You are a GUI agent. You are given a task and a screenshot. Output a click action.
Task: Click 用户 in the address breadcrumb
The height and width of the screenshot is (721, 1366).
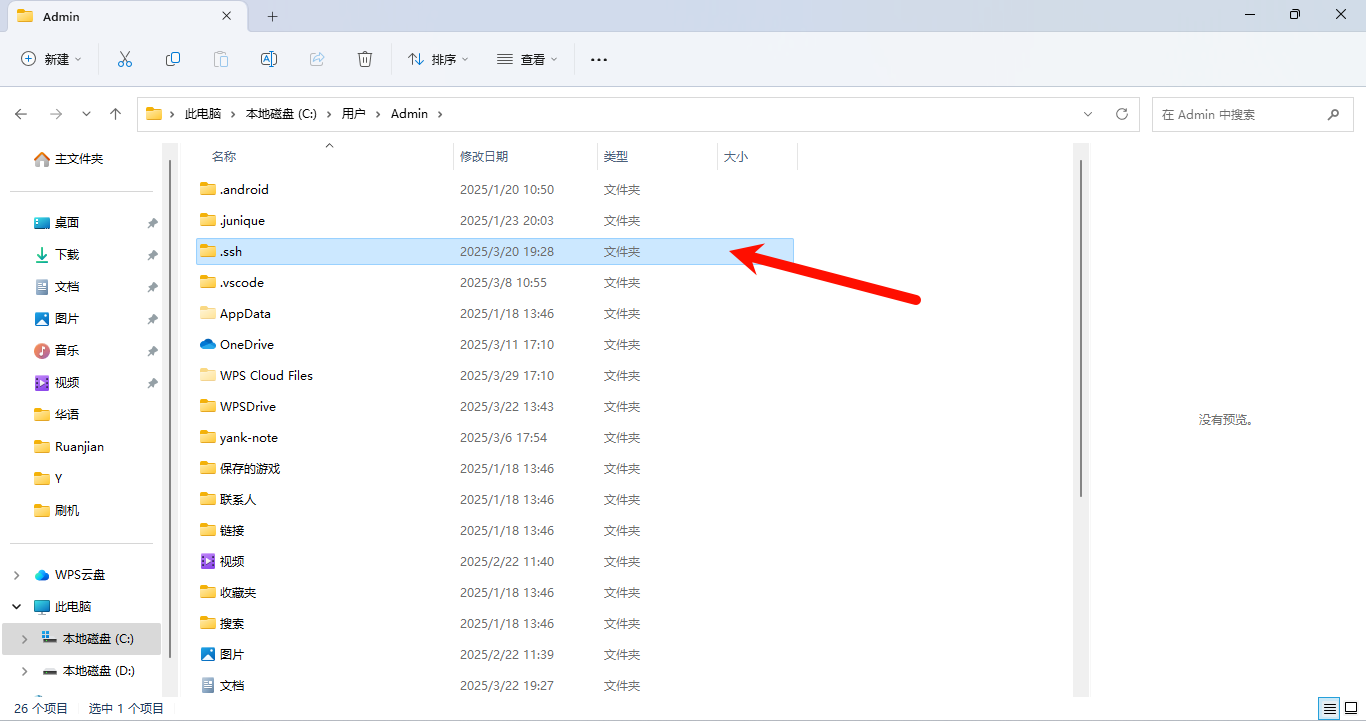353,114
